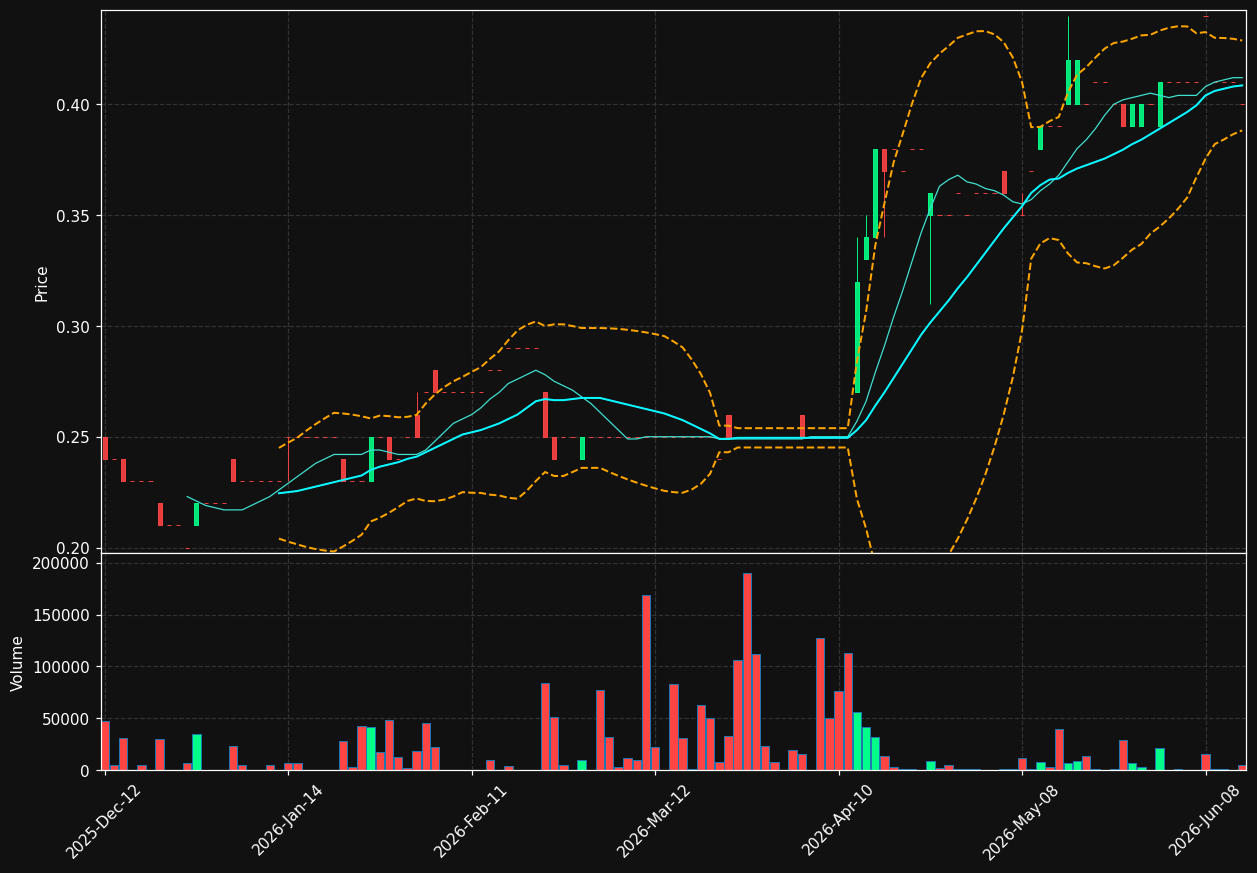Click the 0.40 price tick label

[x=74, y=105]
